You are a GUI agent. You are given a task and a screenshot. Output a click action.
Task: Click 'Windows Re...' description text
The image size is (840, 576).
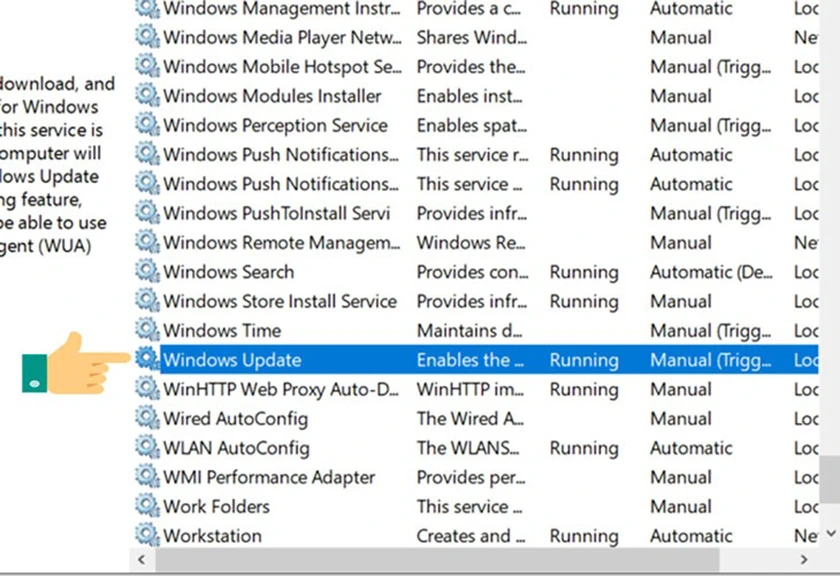[471, 243]
